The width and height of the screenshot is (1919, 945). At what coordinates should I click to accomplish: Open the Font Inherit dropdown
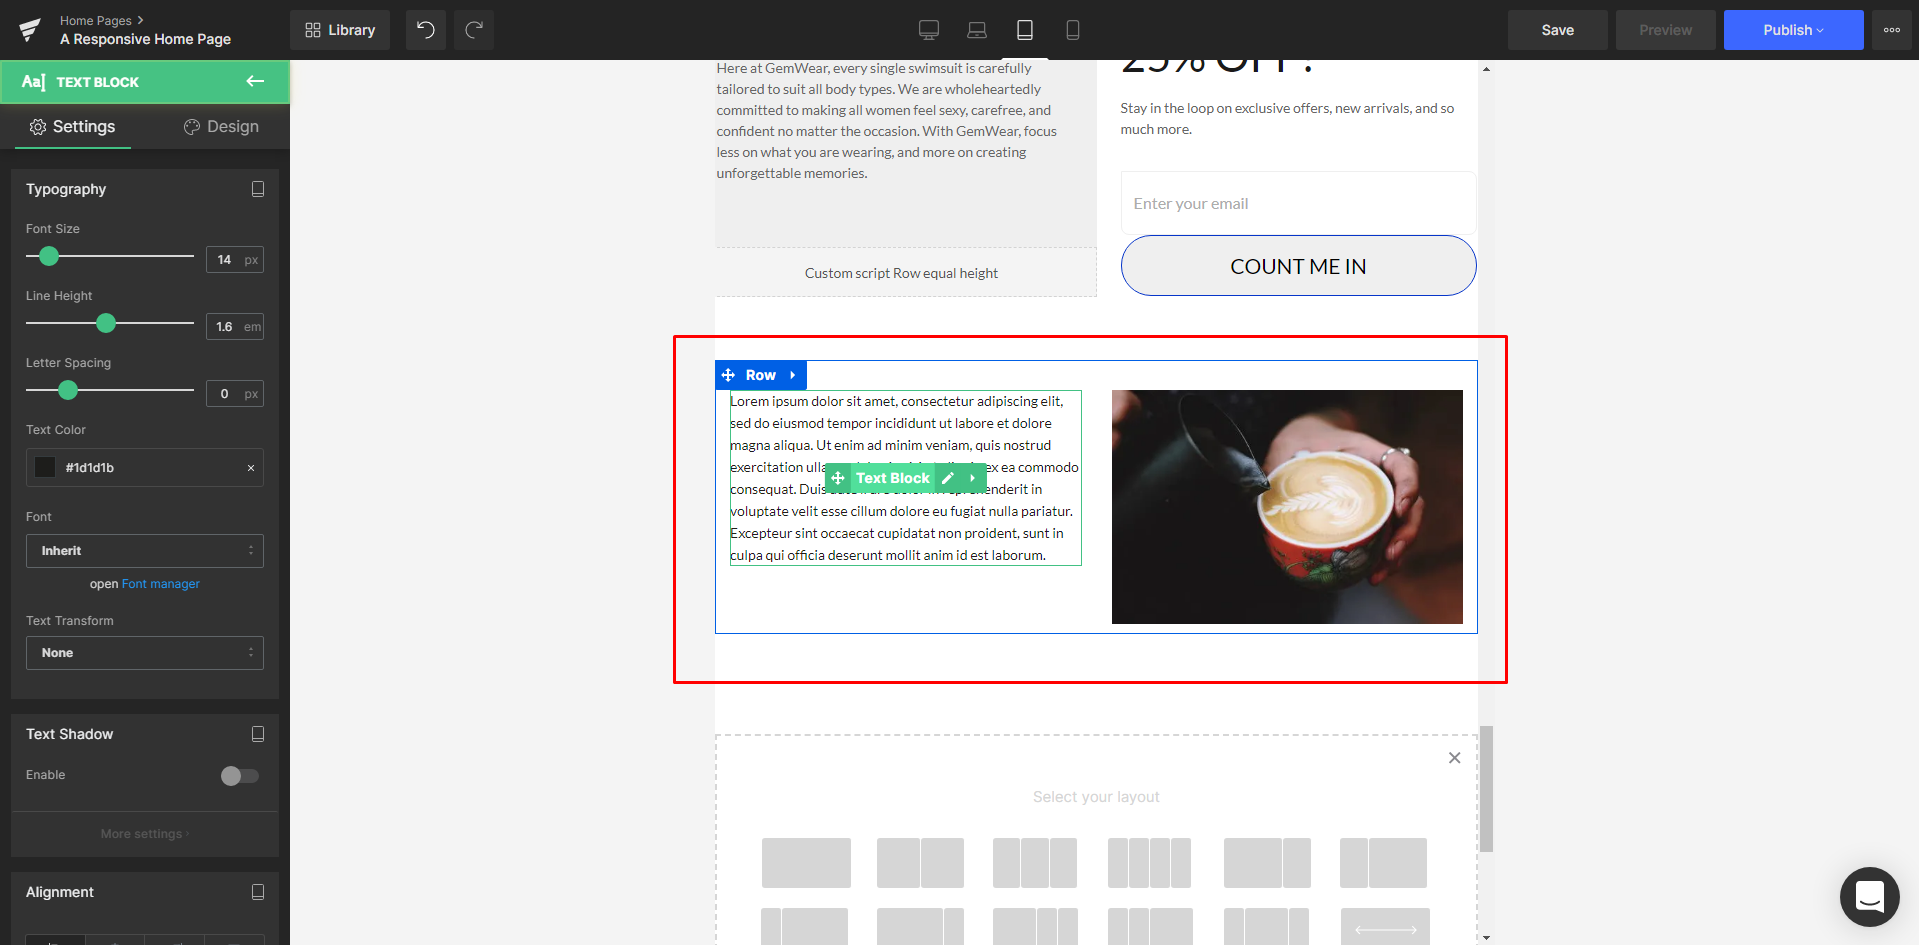145,551
